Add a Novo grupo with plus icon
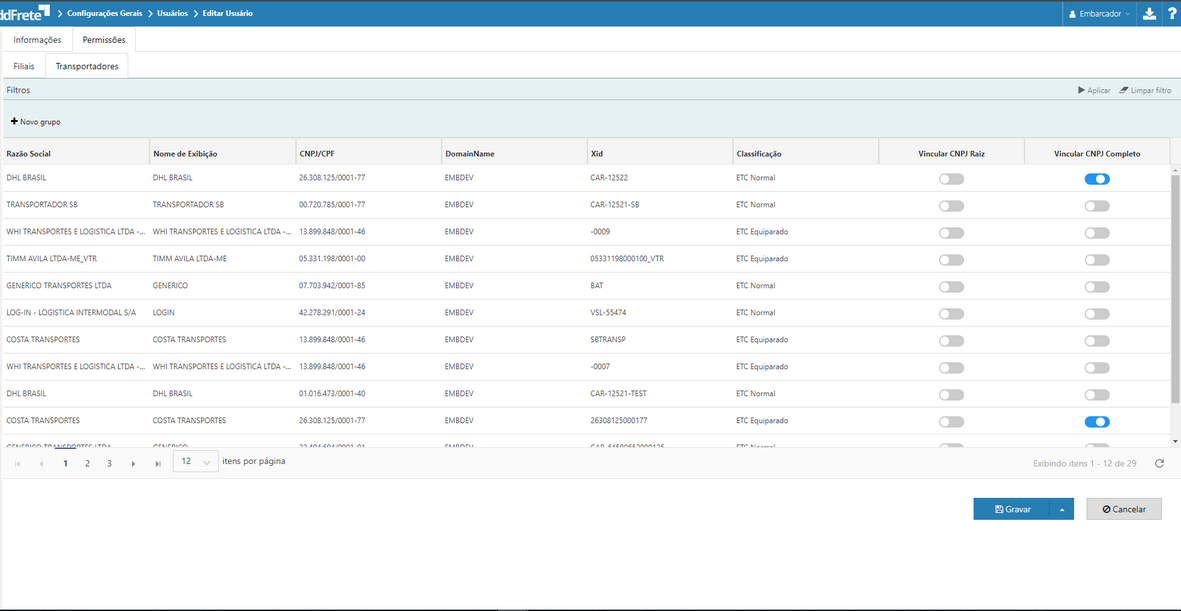This screenshot has height=611, width=1181. click(x=15, y=122)
